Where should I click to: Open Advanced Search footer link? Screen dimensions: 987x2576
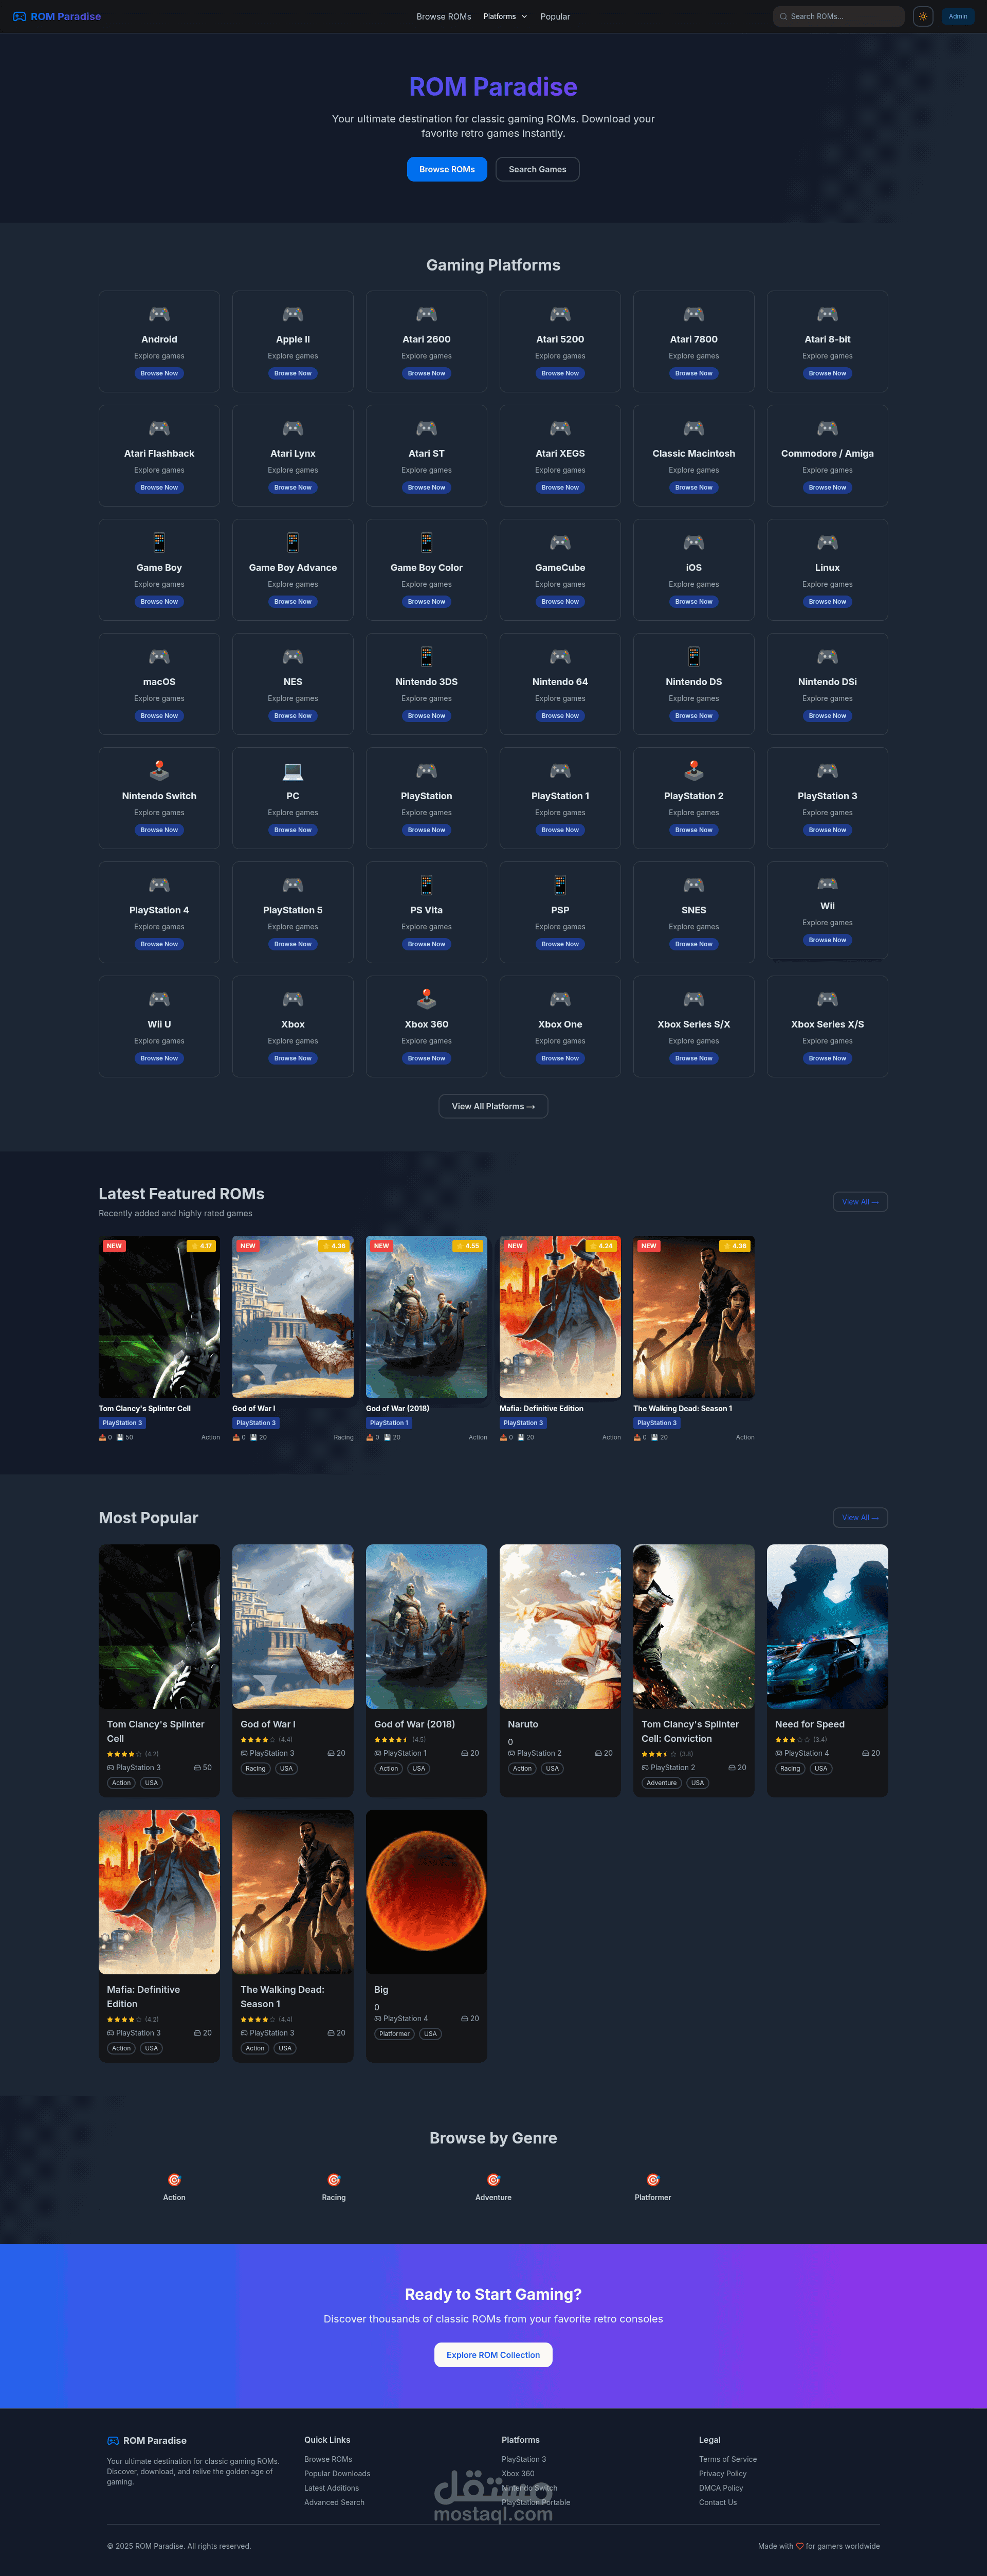click(x=334, y=2503)
